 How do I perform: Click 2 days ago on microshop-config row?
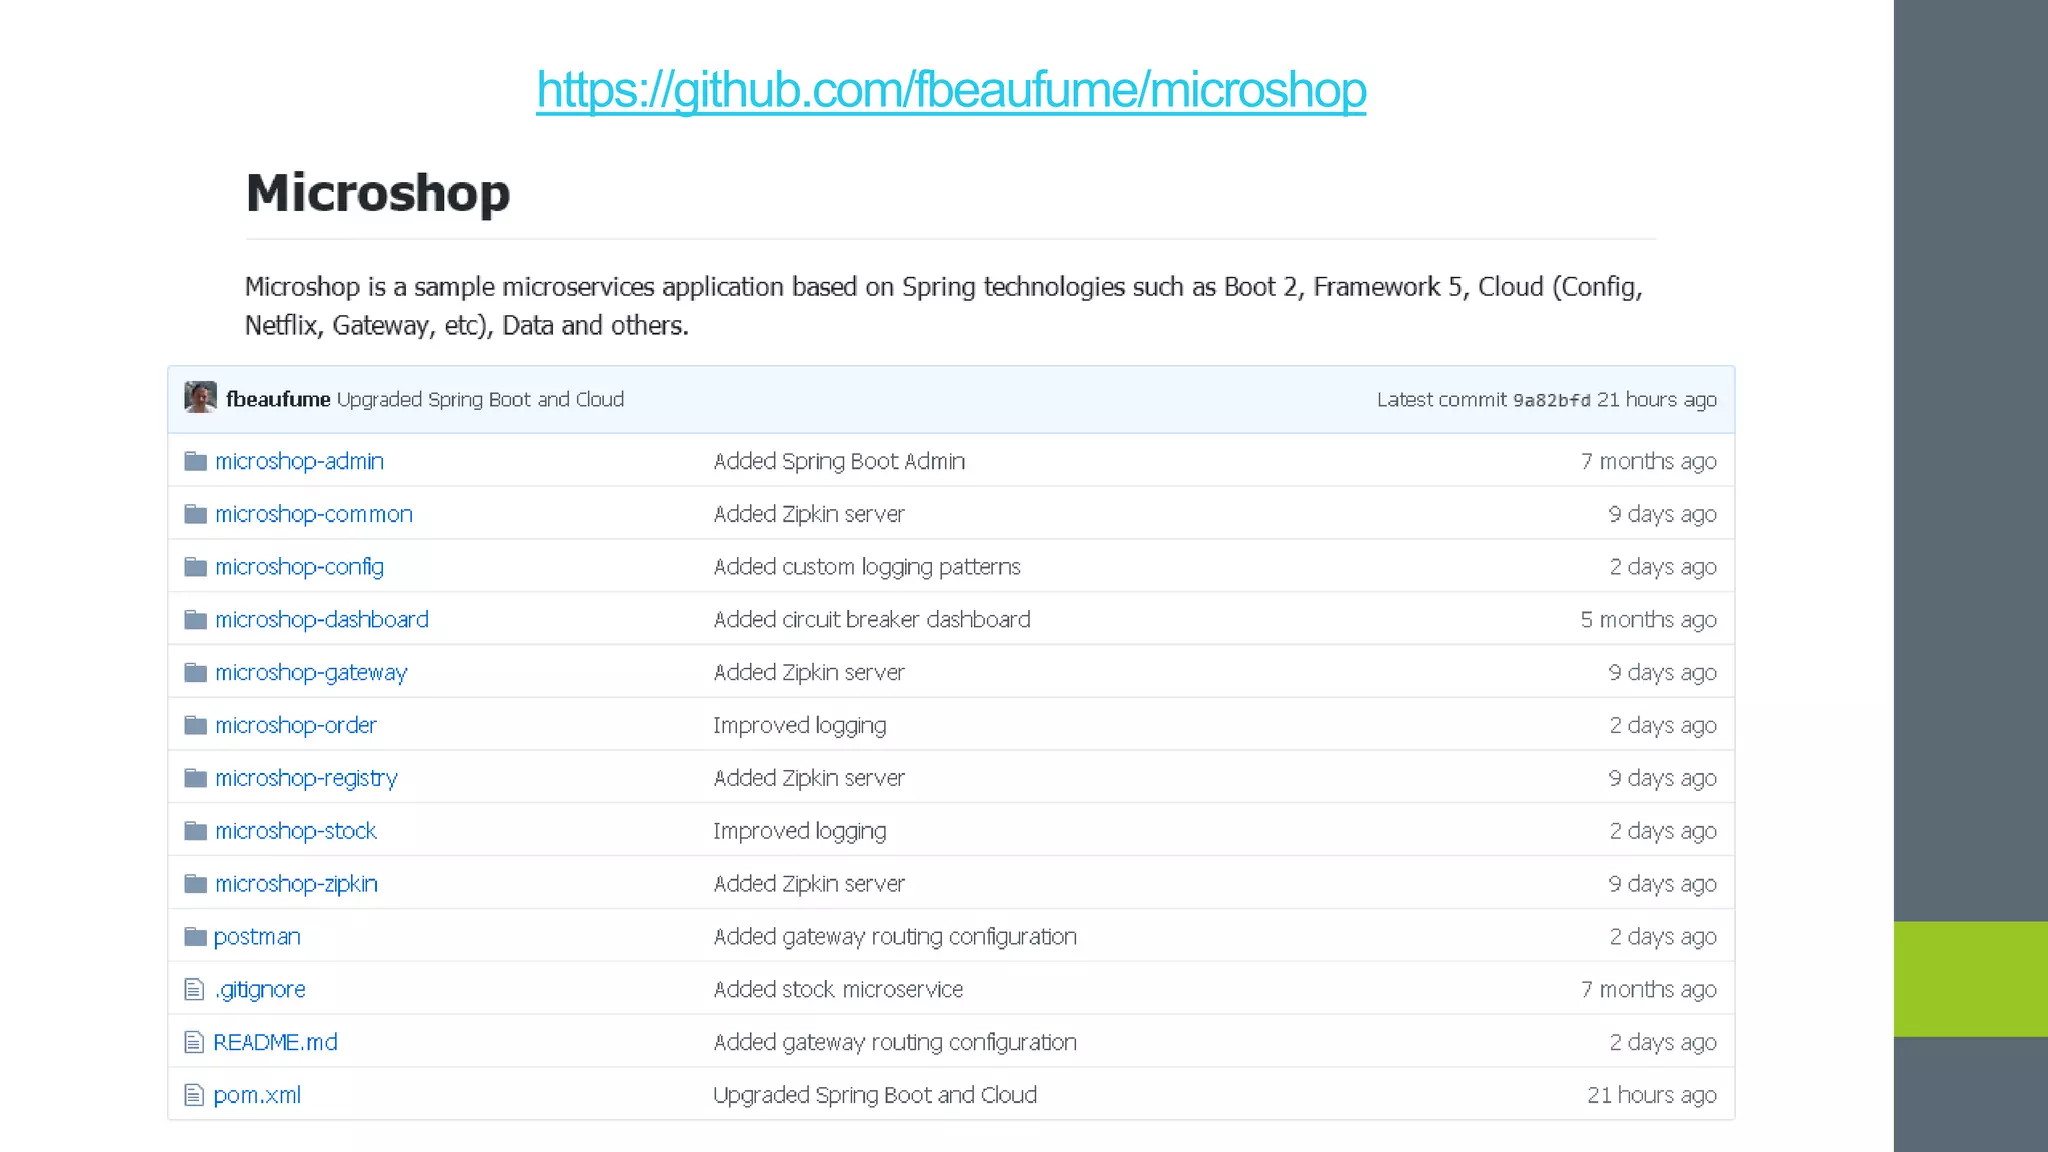pyautogui.click(x=1662, y=567)
